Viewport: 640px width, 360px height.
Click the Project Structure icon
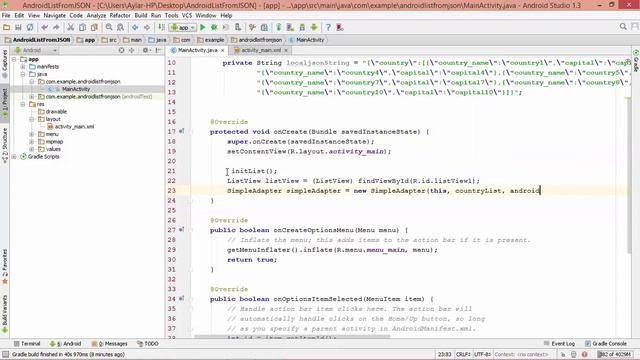point(264,27)
